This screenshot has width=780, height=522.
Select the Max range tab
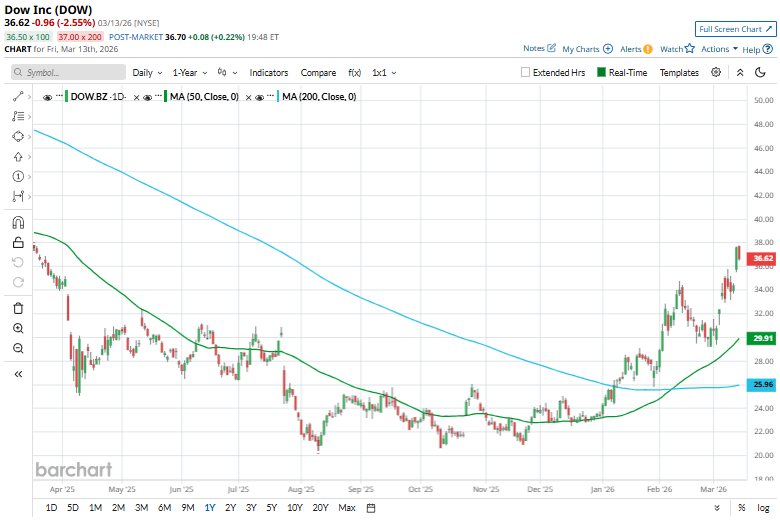(x=347, y=508)
